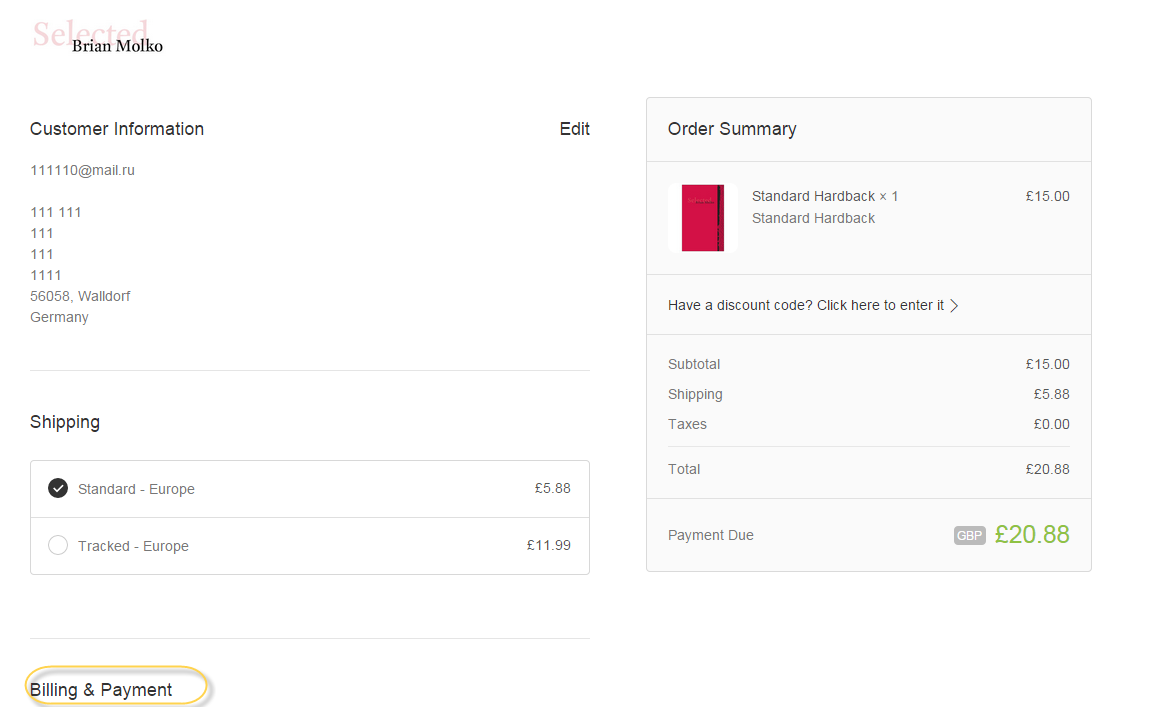Click the Selected Brian Molko logo
The image size is (1172, 707).
(97, 37)
